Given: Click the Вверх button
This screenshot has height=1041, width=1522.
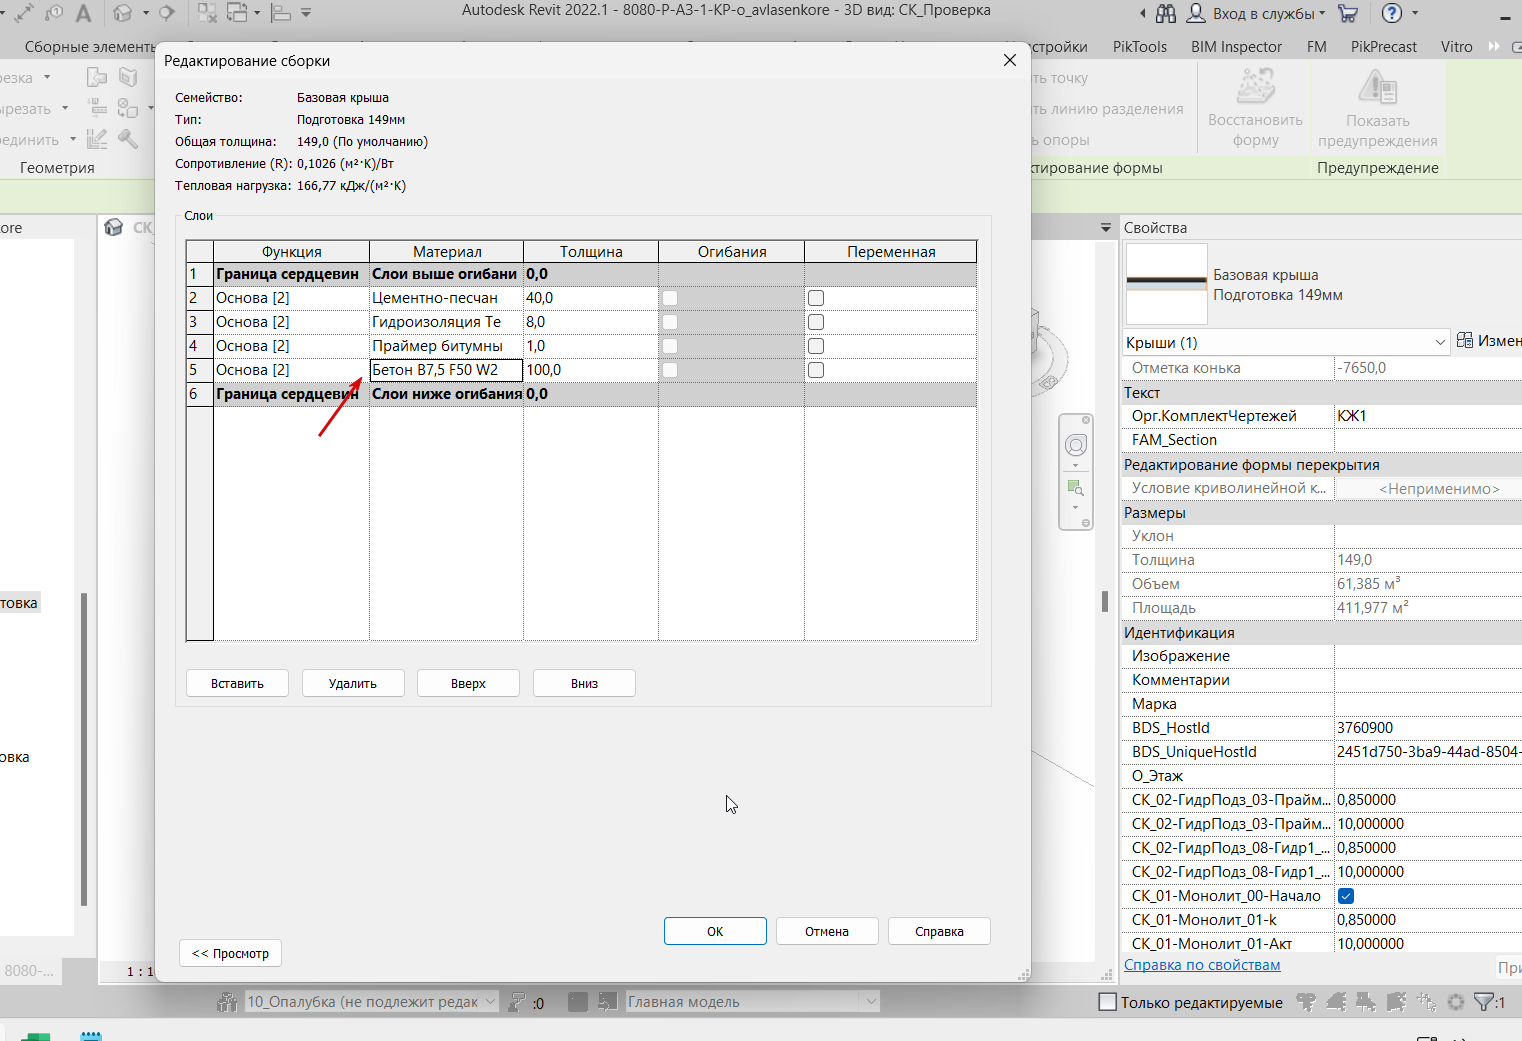Looking at the screenshot, I should click(x=468, y=683).
